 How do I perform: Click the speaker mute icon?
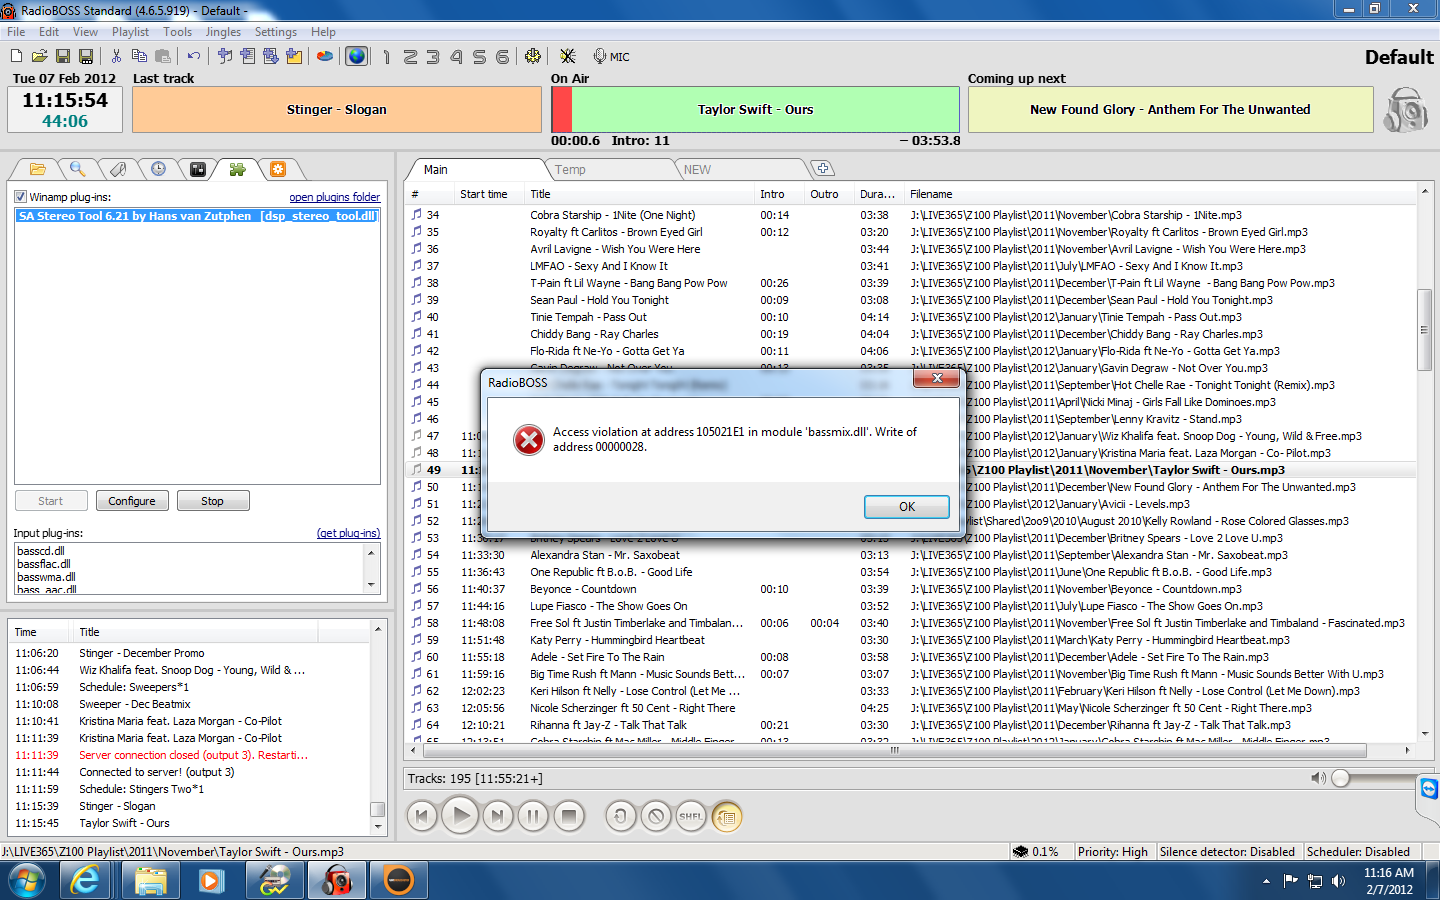[x=1318, y=778]
